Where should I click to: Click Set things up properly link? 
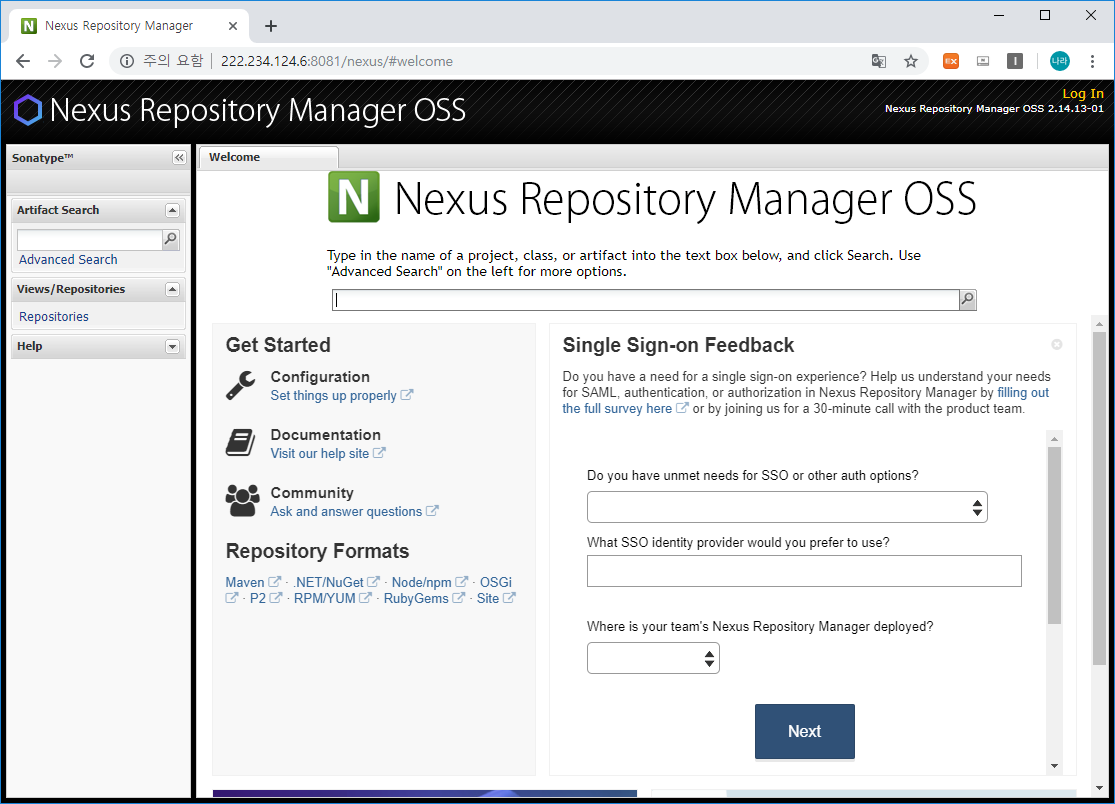pyautogui.click(x=334, y=396)
